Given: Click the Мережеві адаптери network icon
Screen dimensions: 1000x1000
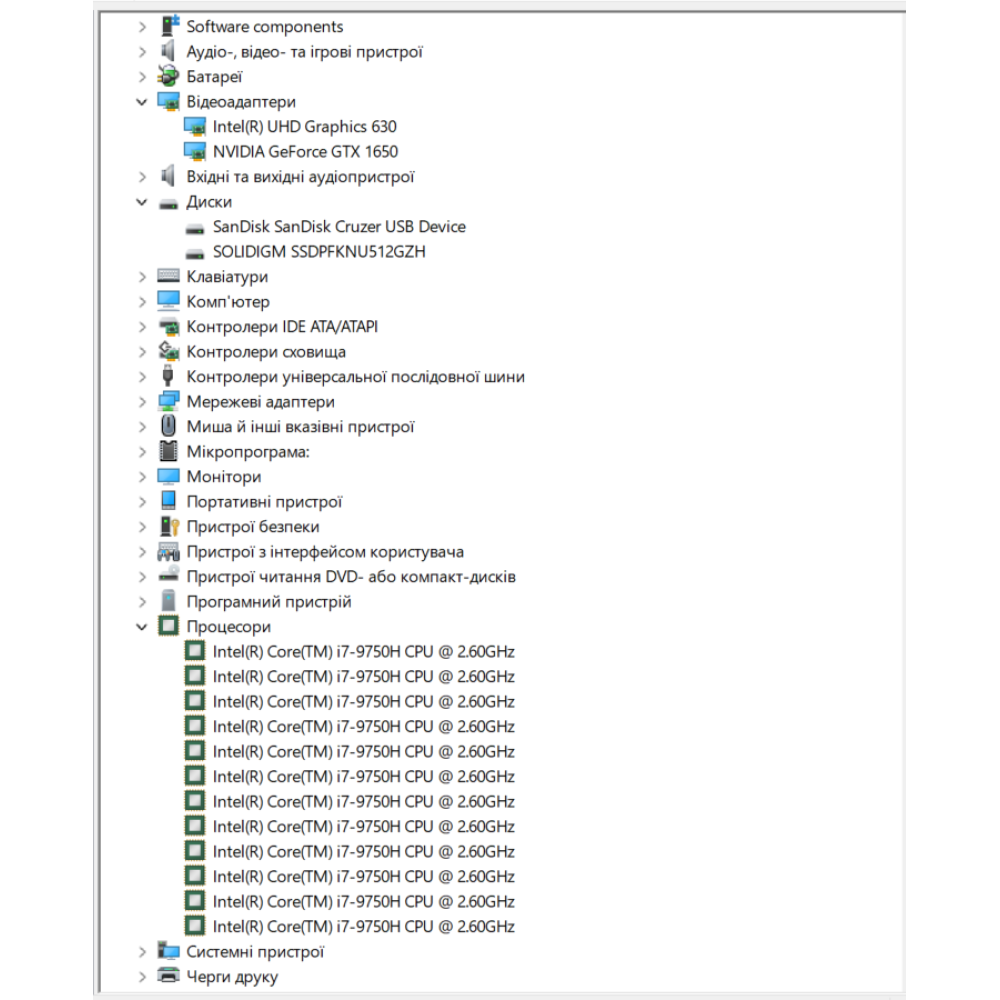Looking at the screenshot, I should coord(169,401).
